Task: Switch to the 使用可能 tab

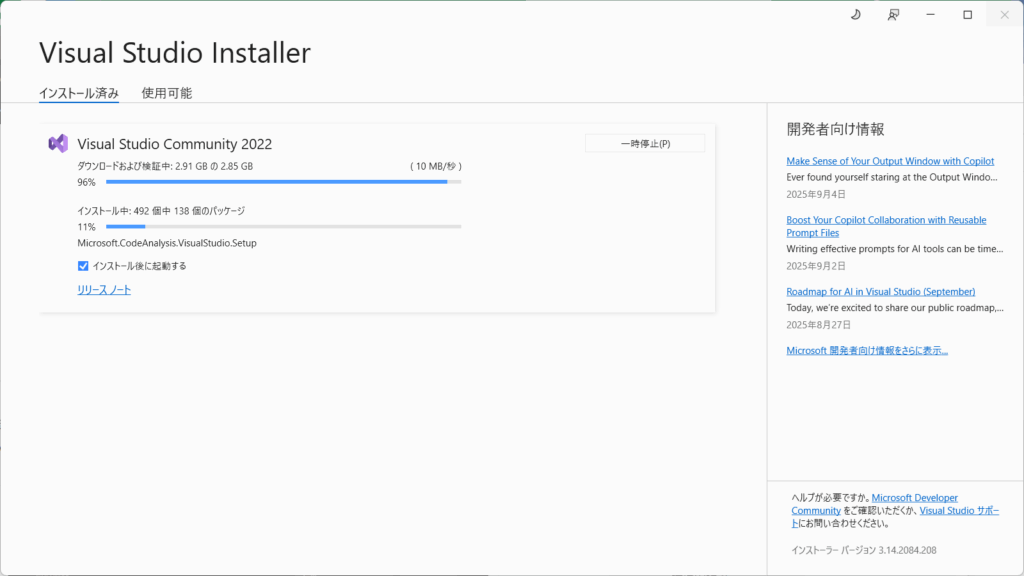Action: [x=167, y=93]
